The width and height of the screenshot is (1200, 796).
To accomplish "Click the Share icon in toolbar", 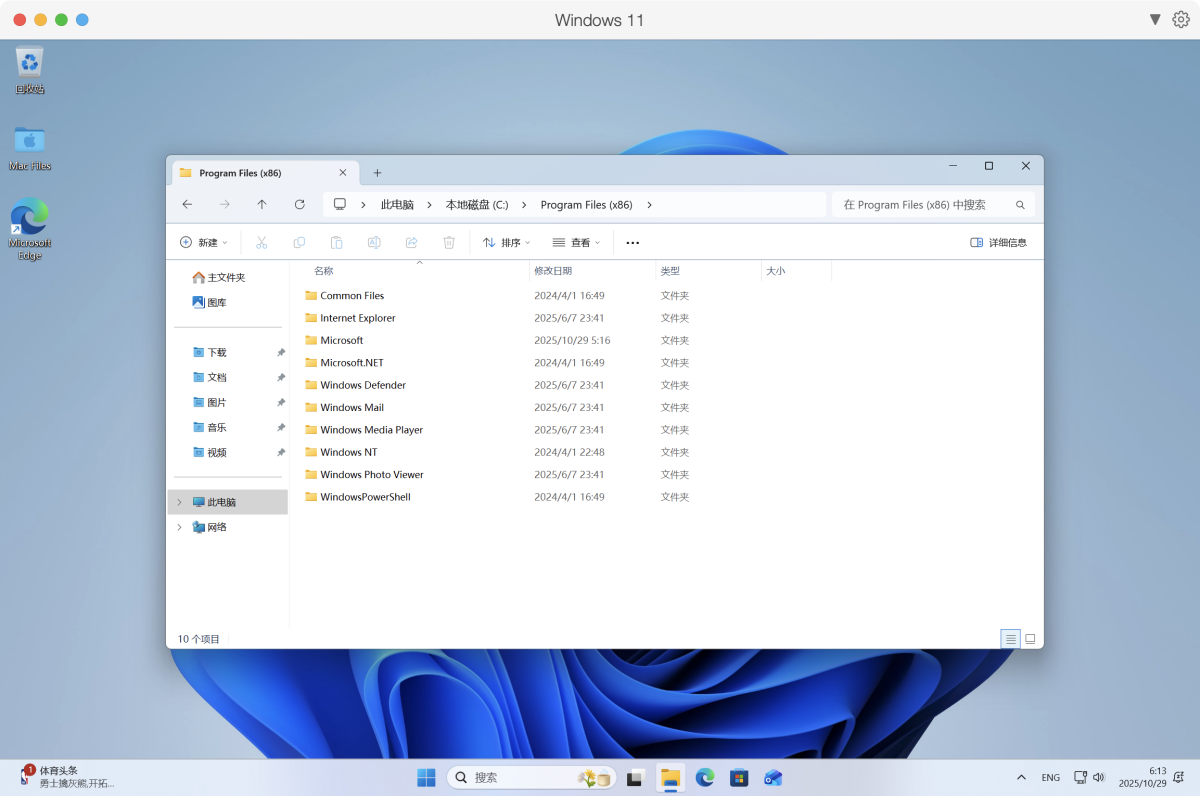I will [411, 242].
